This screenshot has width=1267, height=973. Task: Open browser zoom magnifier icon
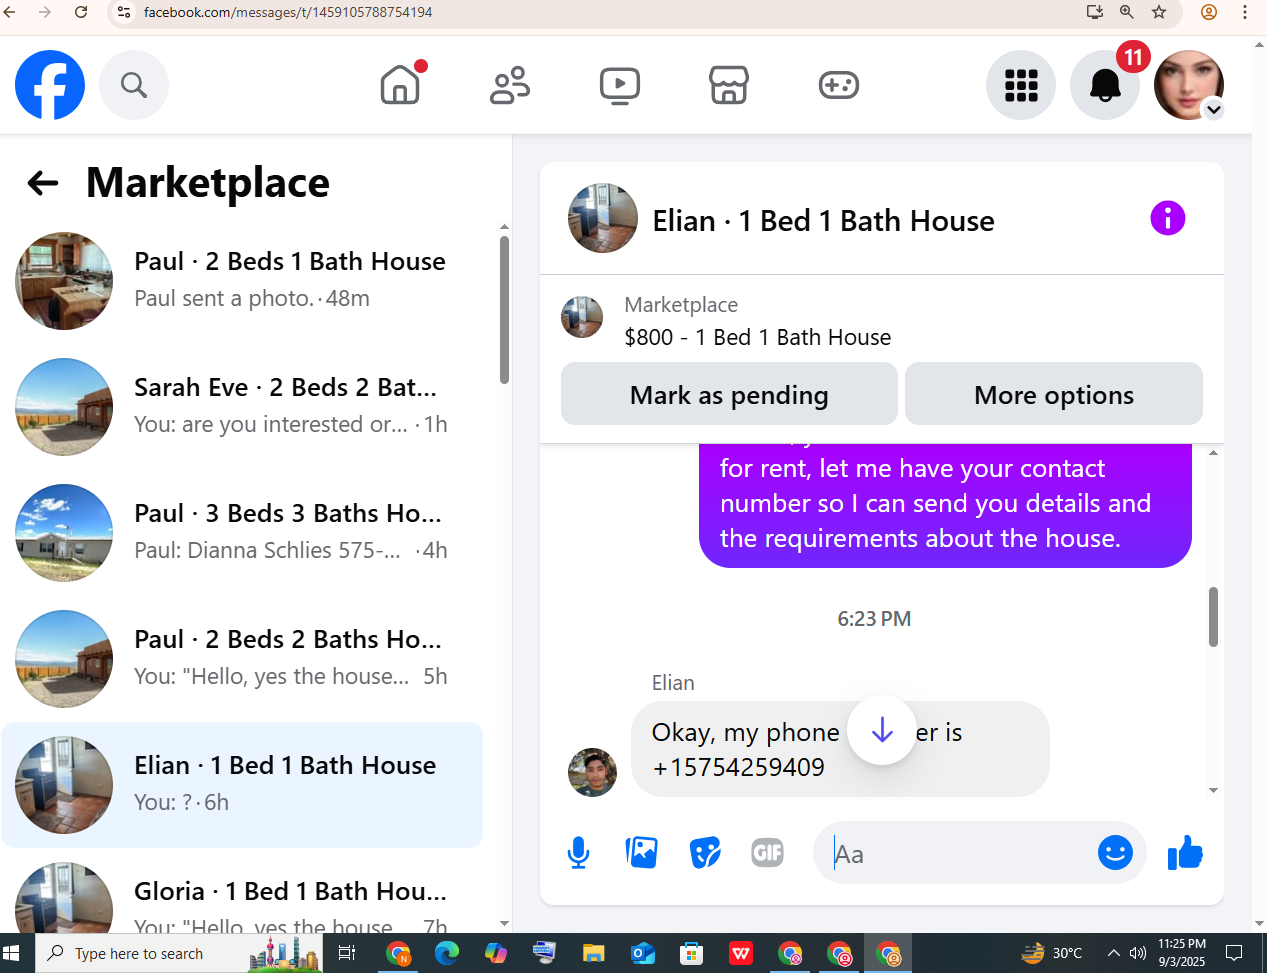1127,12
